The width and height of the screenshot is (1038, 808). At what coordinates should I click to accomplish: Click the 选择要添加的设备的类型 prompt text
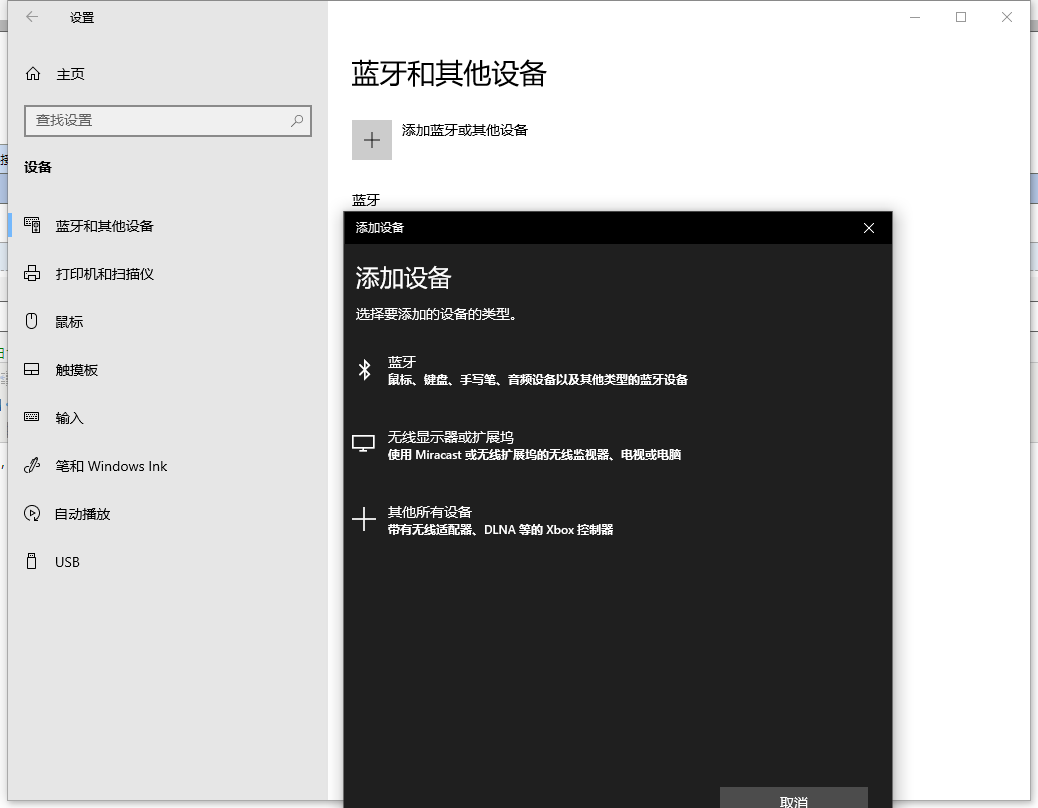pyautogui.click(x=436, y=314)
